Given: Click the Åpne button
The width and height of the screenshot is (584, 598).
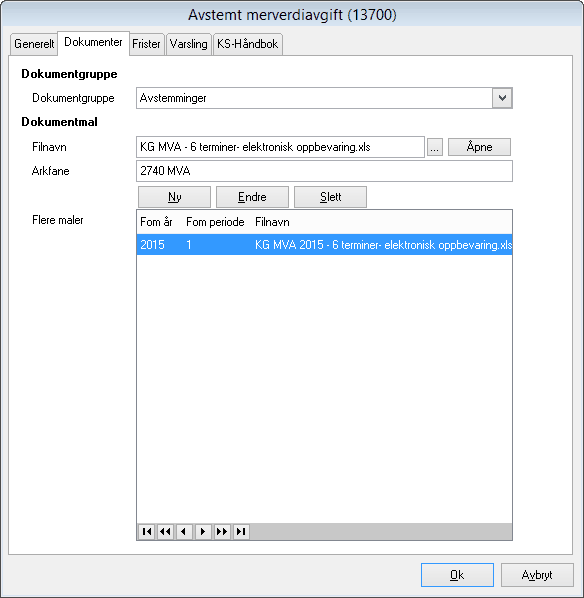Looking at the screenshot, I should [479, 147].
